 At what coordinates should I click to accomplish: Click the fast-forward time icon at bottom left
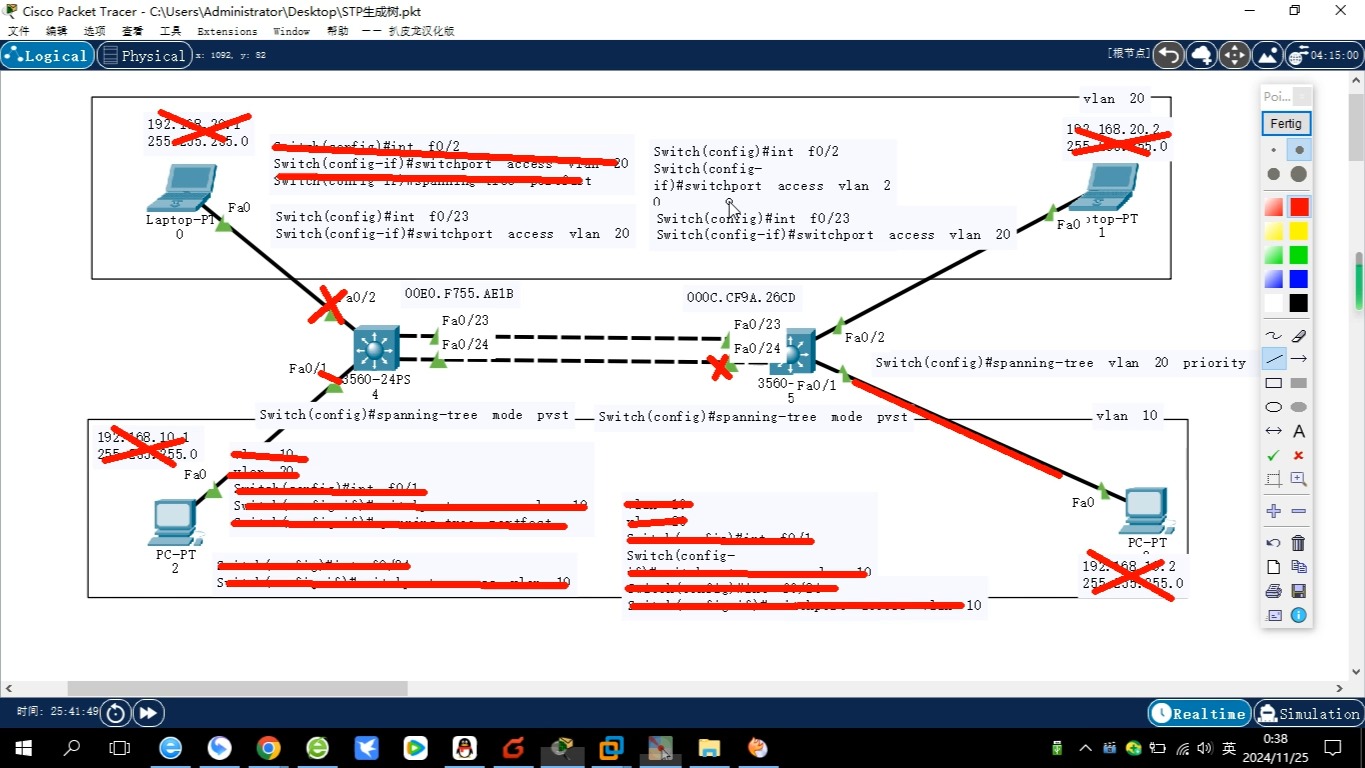(x=148, y=712)
